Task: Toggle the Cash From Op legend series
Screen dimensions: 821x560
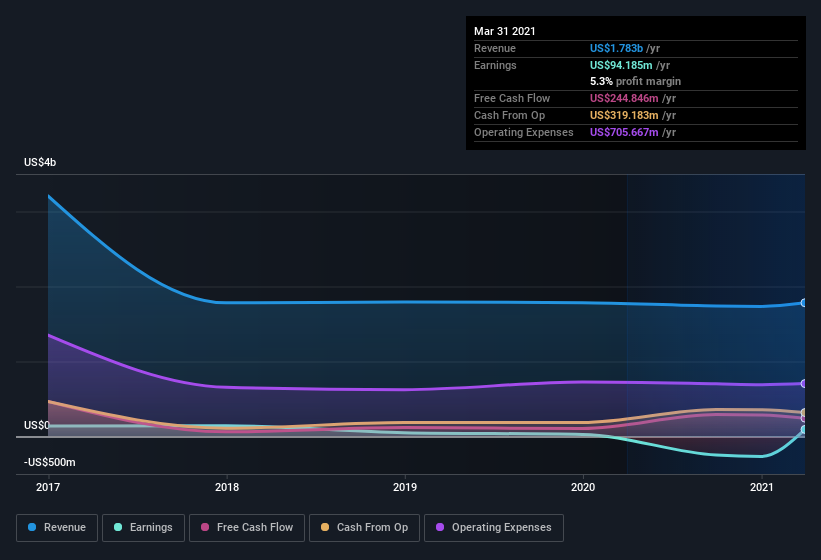Action: pyautogui.click(x=364, y=528)
